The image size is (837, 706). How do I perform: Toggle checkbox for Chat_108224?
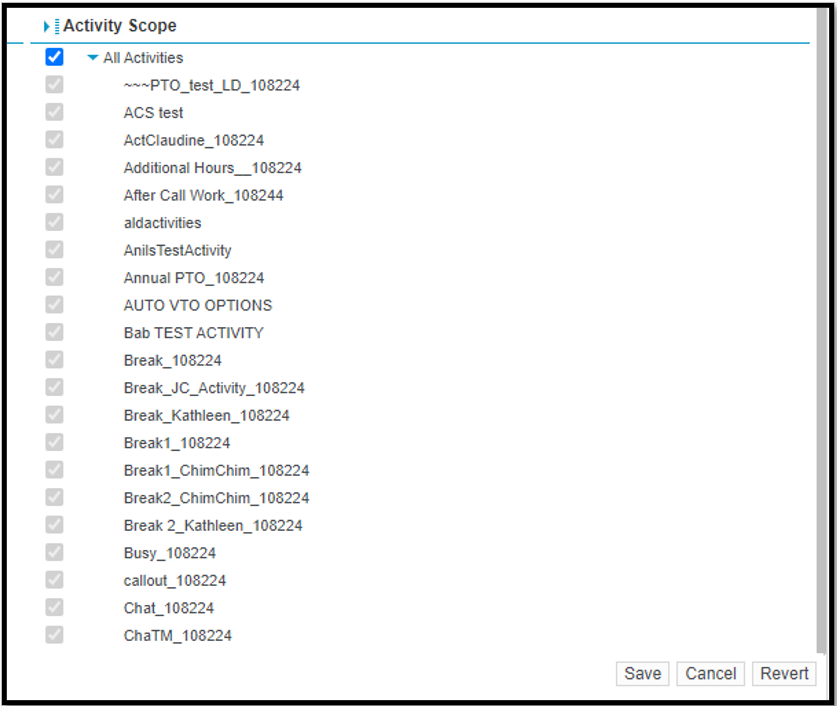click(54, 607)
